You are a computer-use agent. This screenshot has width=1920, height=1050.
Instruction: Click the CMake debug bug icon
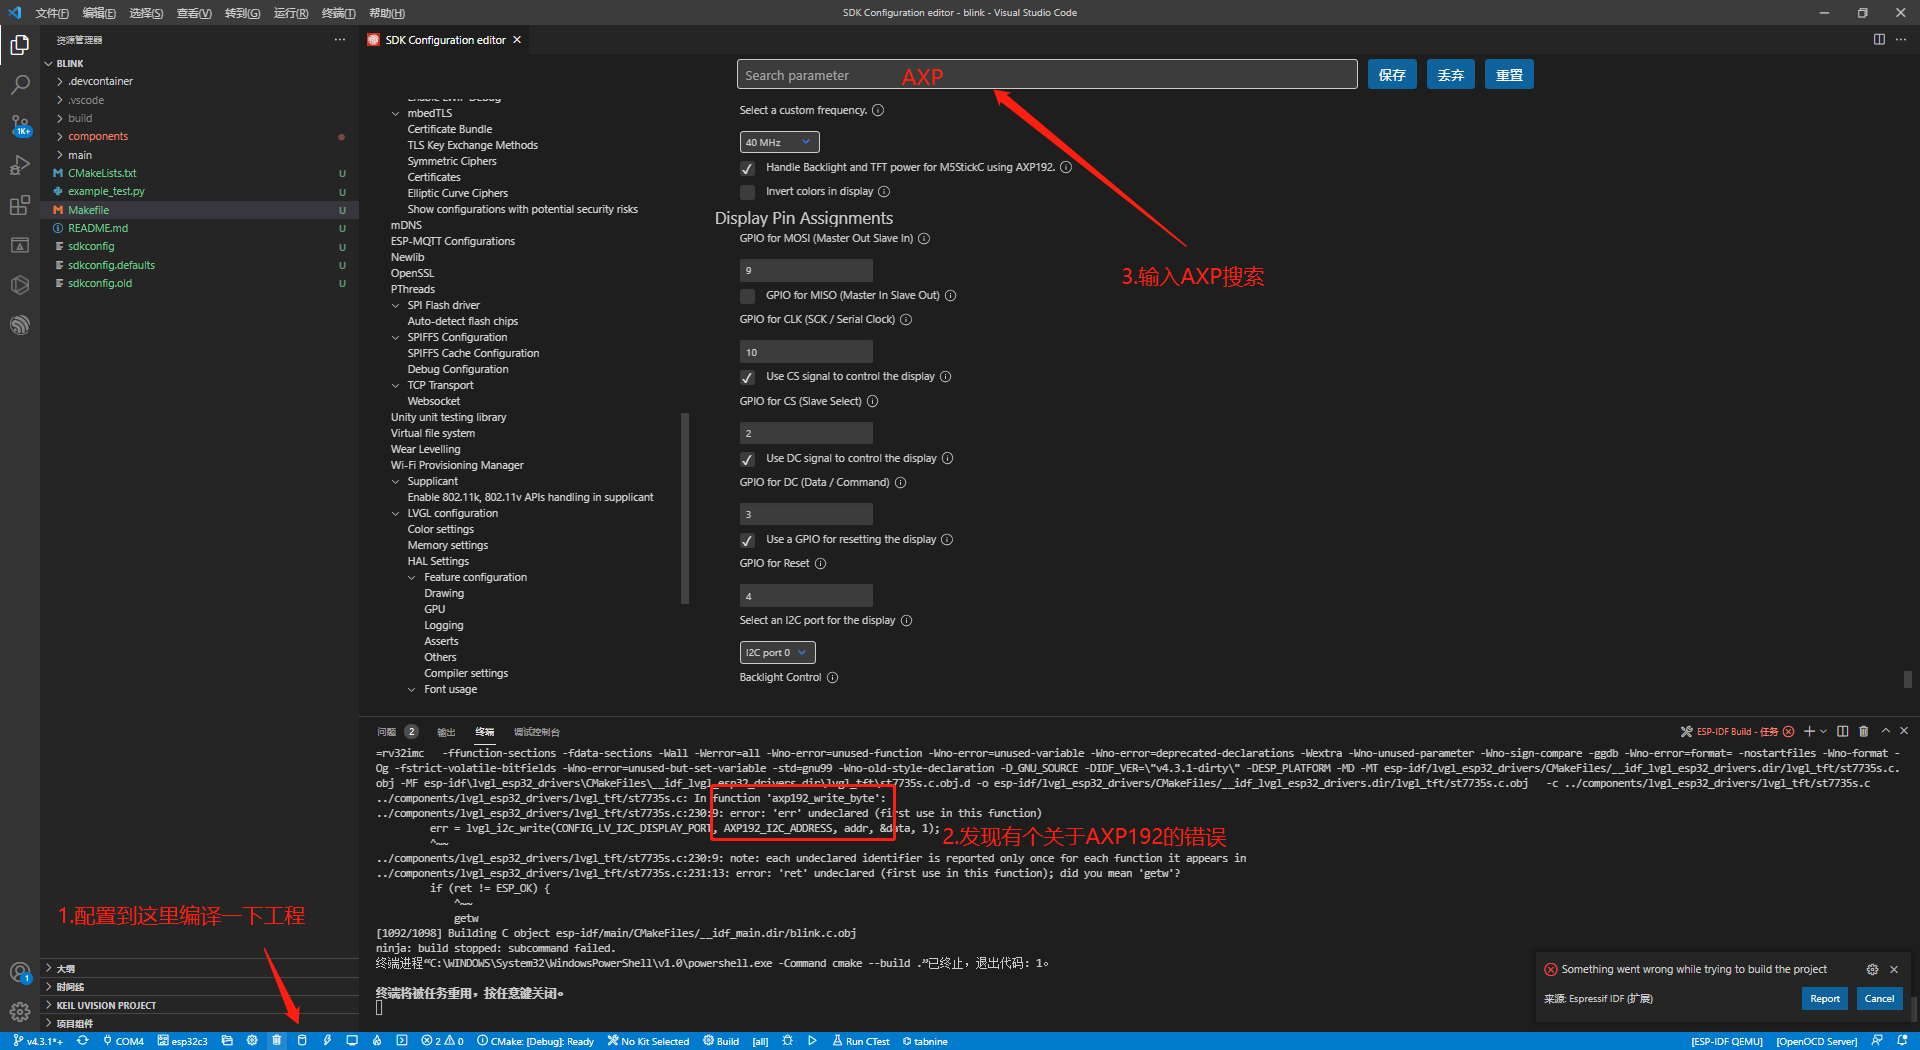click(x=788, y=1041)
